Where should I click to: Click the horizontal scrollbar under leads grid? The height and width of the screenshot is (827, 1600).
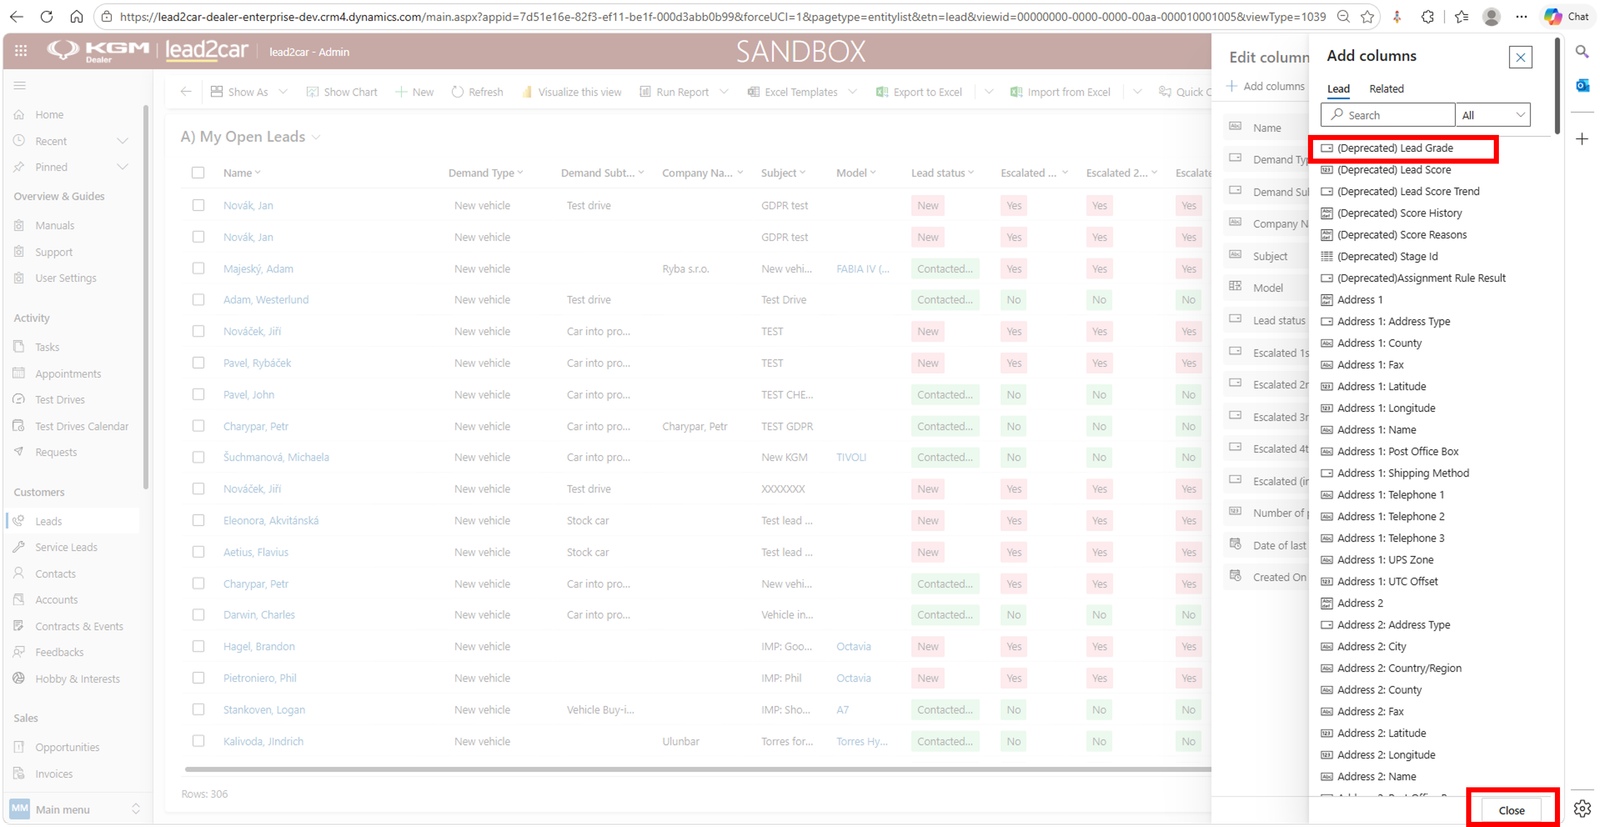click(697, 769)
